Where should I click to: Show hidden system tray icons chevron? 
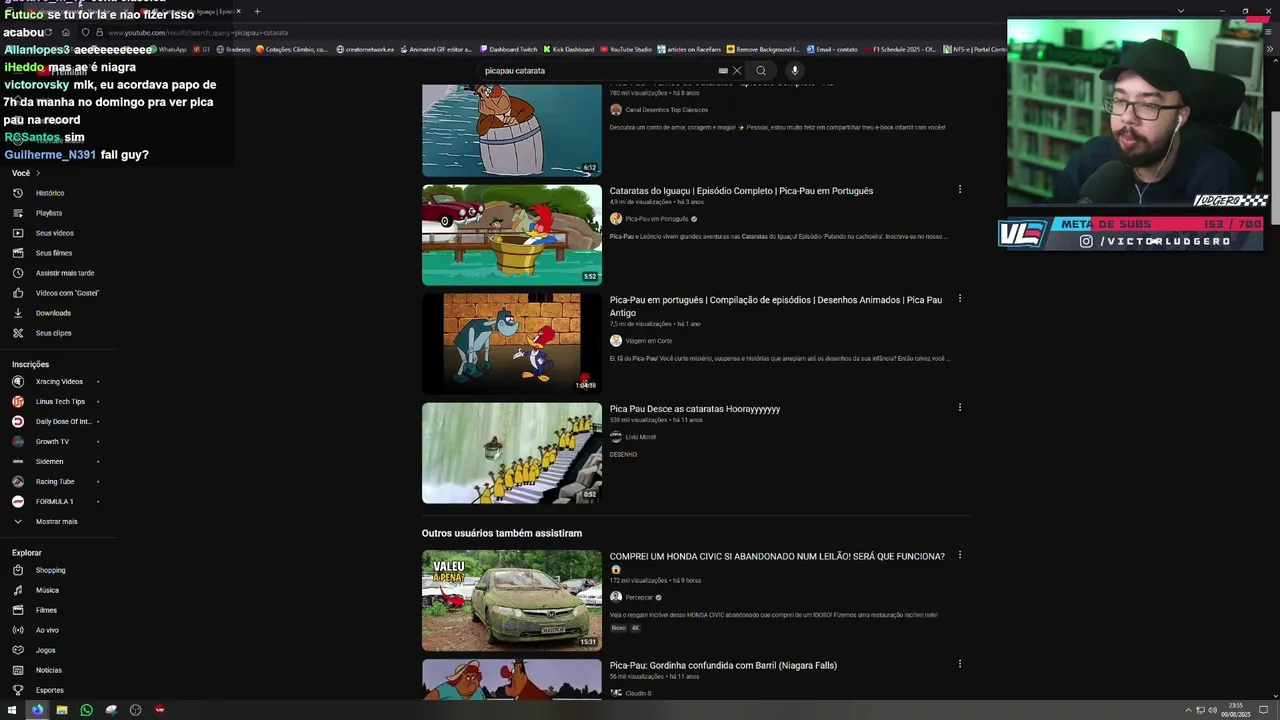pos(1189,710)
